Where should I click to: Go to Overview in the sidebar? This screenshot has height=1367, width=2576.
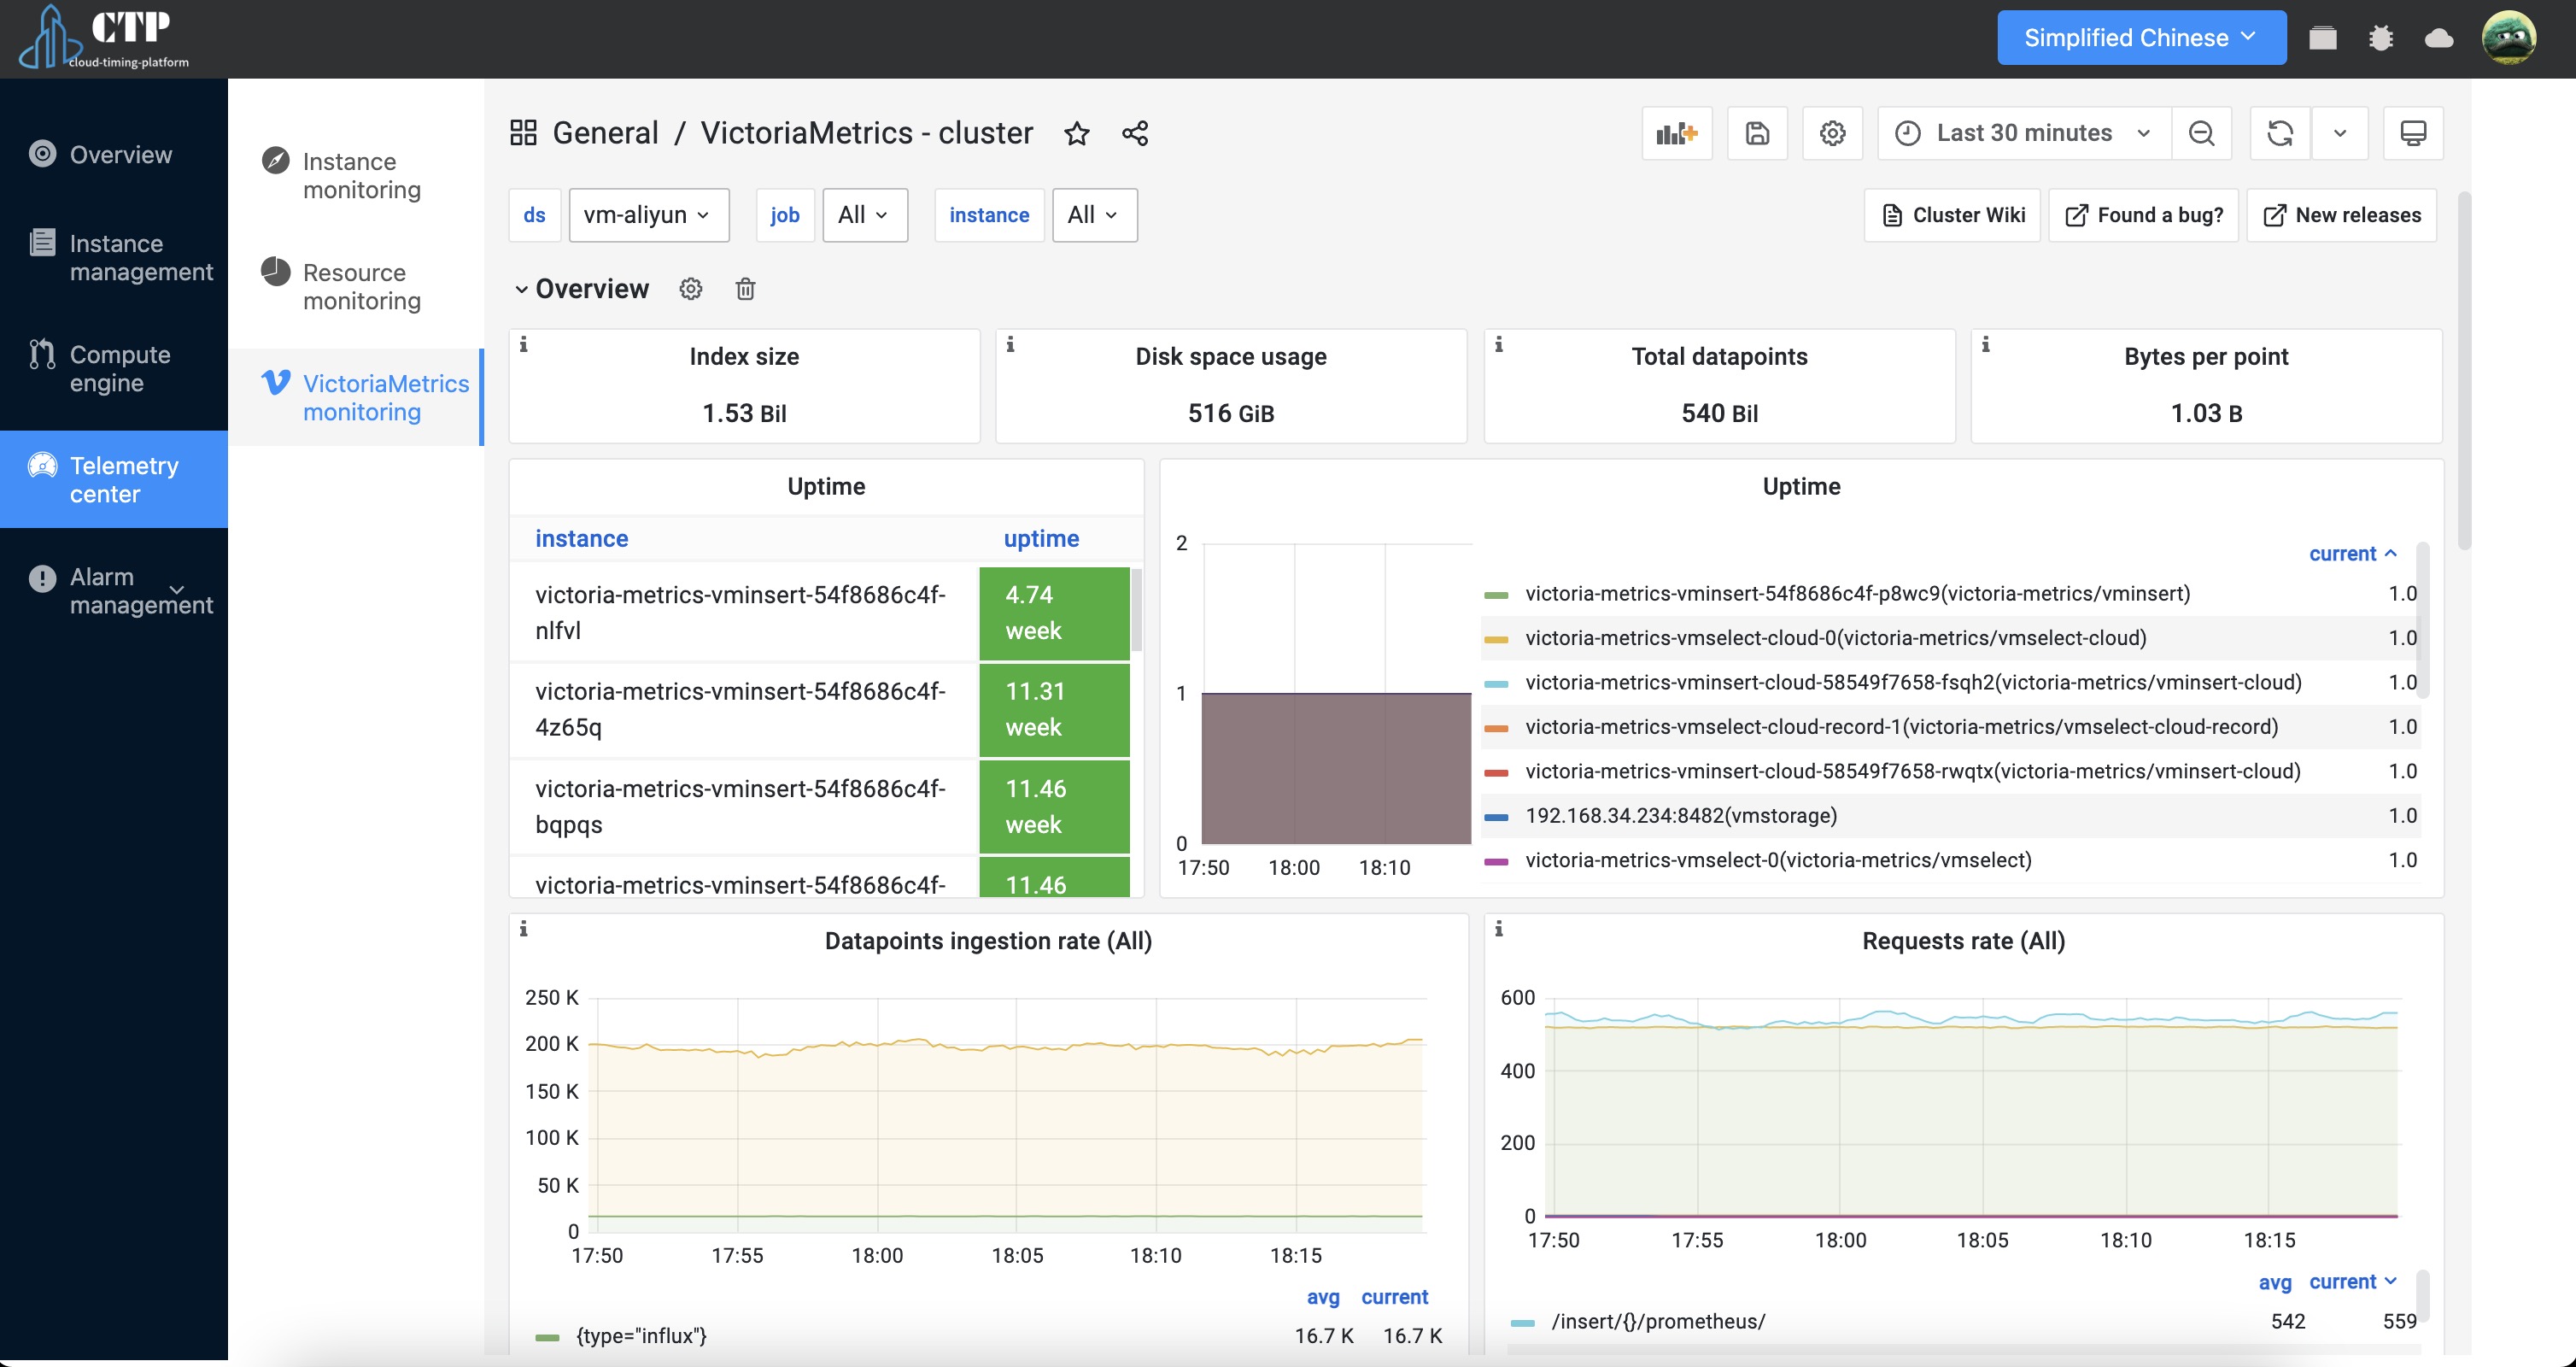pyautogui.click(x=114, y=154)
